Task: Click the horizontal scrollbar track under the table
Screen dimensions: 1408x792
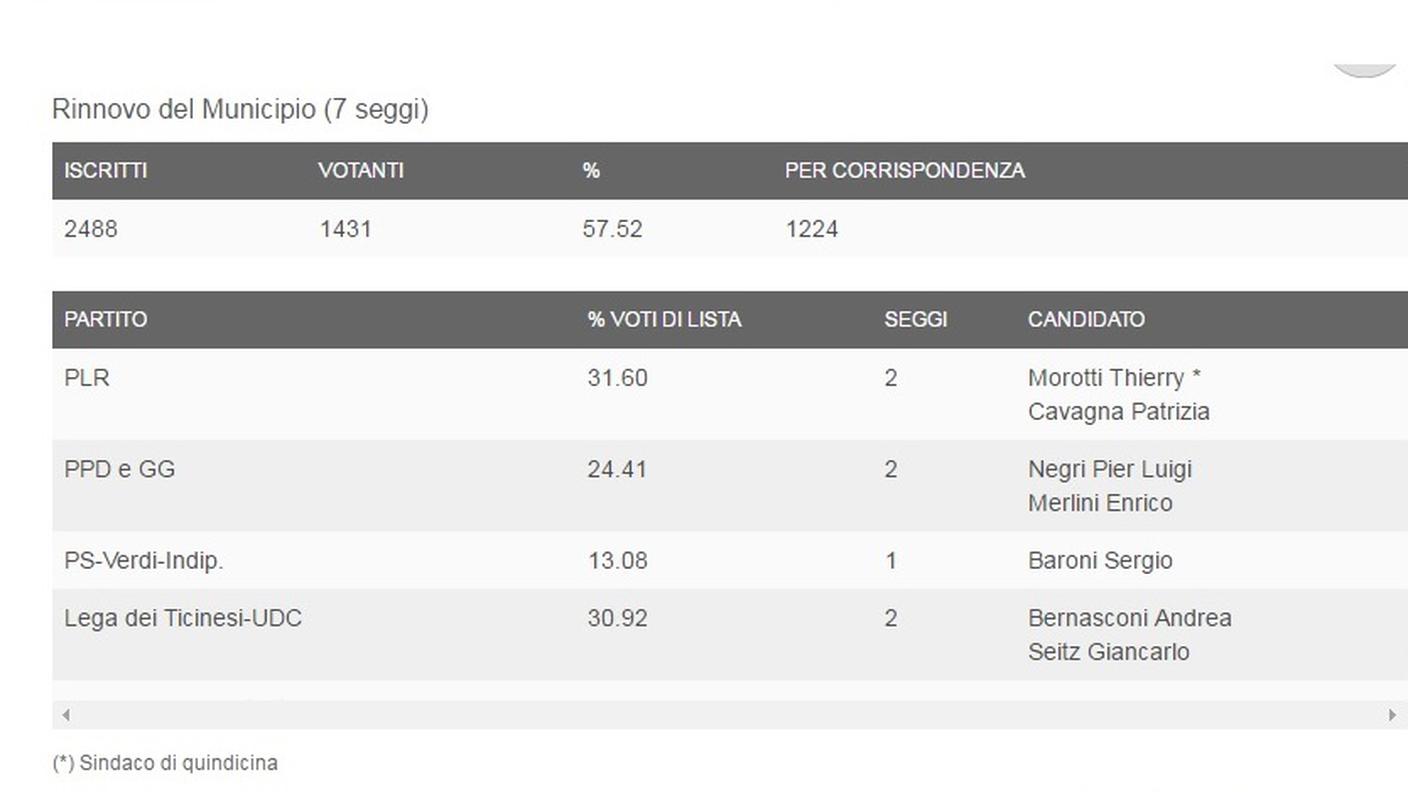Action: coord(729,715)
